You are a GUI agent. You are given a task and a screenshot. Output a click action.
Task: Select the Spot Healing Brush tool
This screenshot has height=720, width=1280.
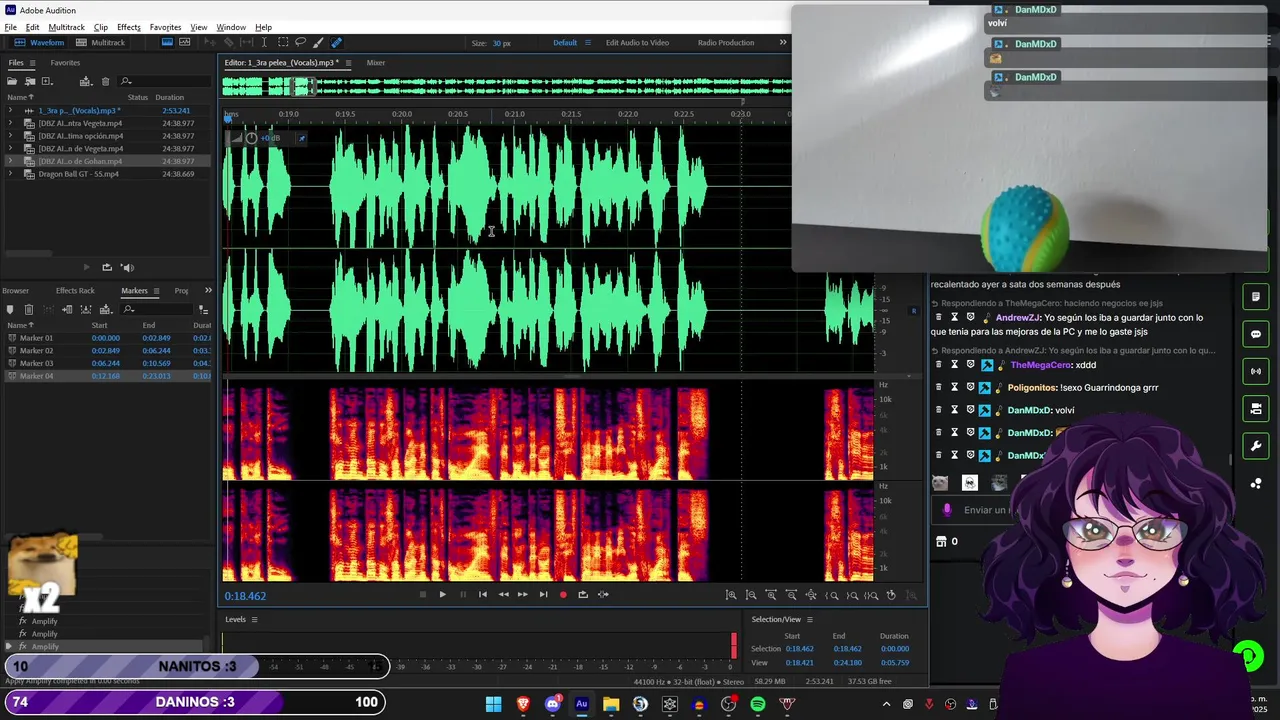click(x=336, y=43)
